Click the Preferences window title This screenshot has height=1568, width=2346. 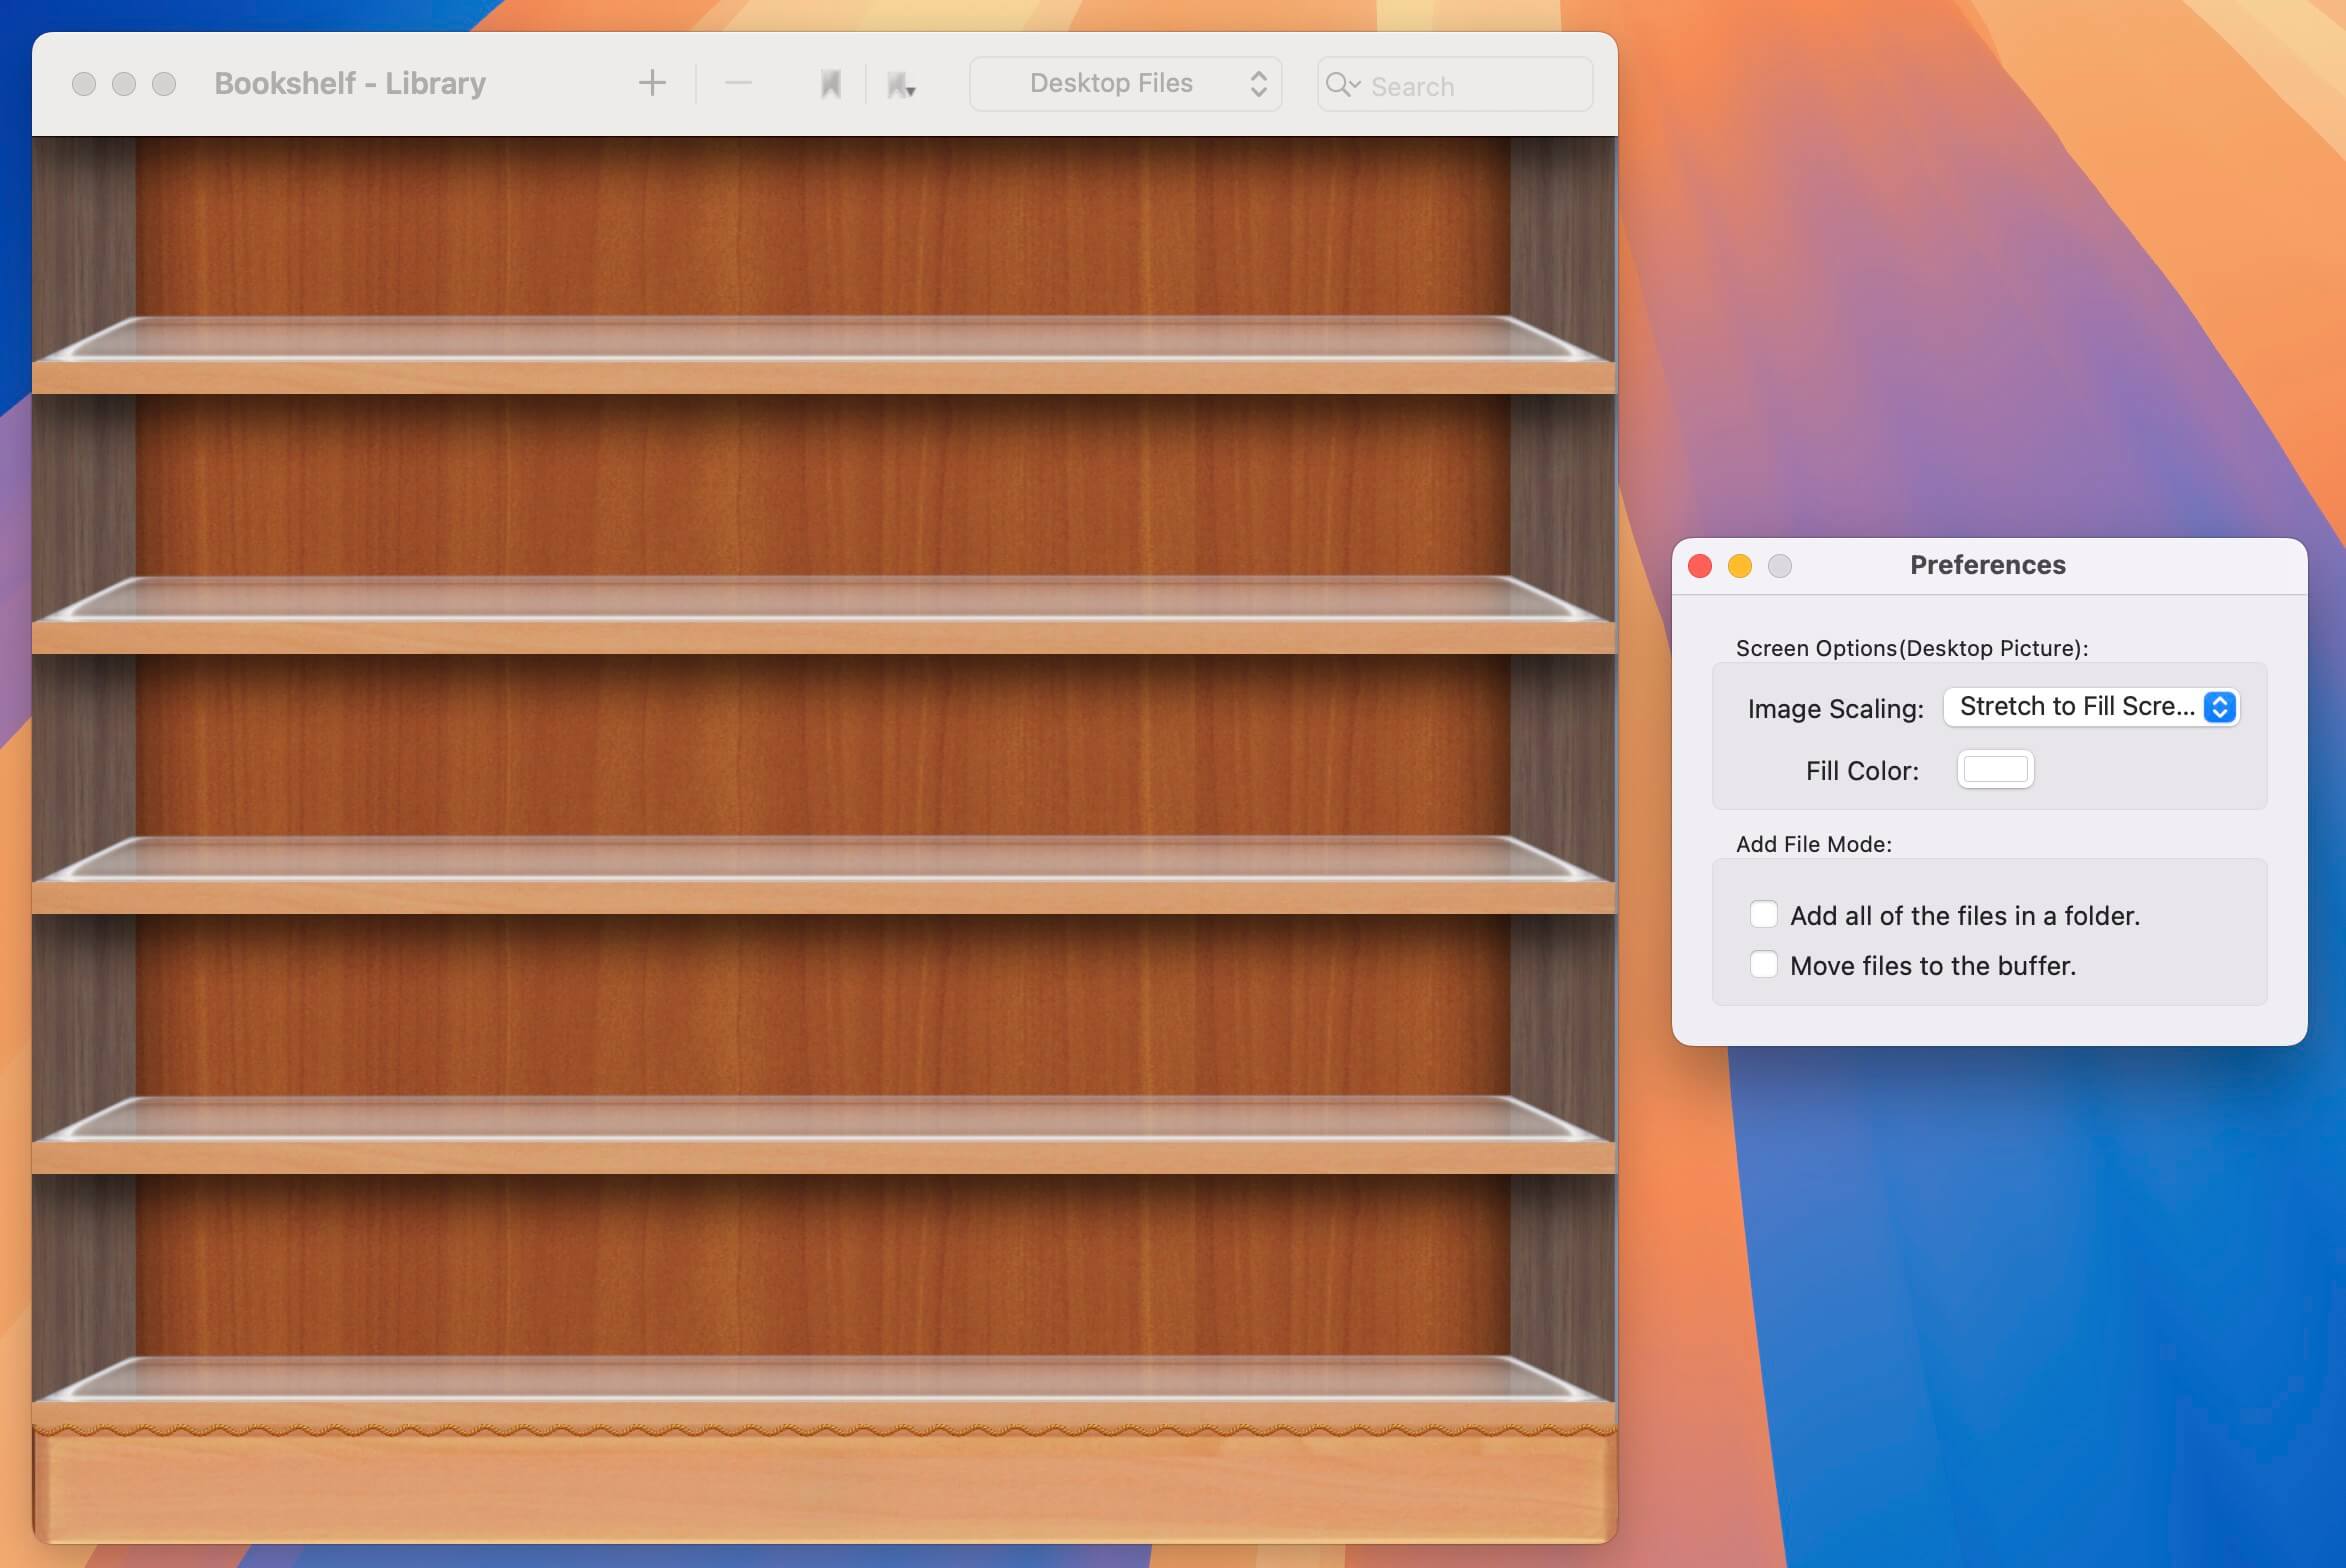[x=1988, y=565]
